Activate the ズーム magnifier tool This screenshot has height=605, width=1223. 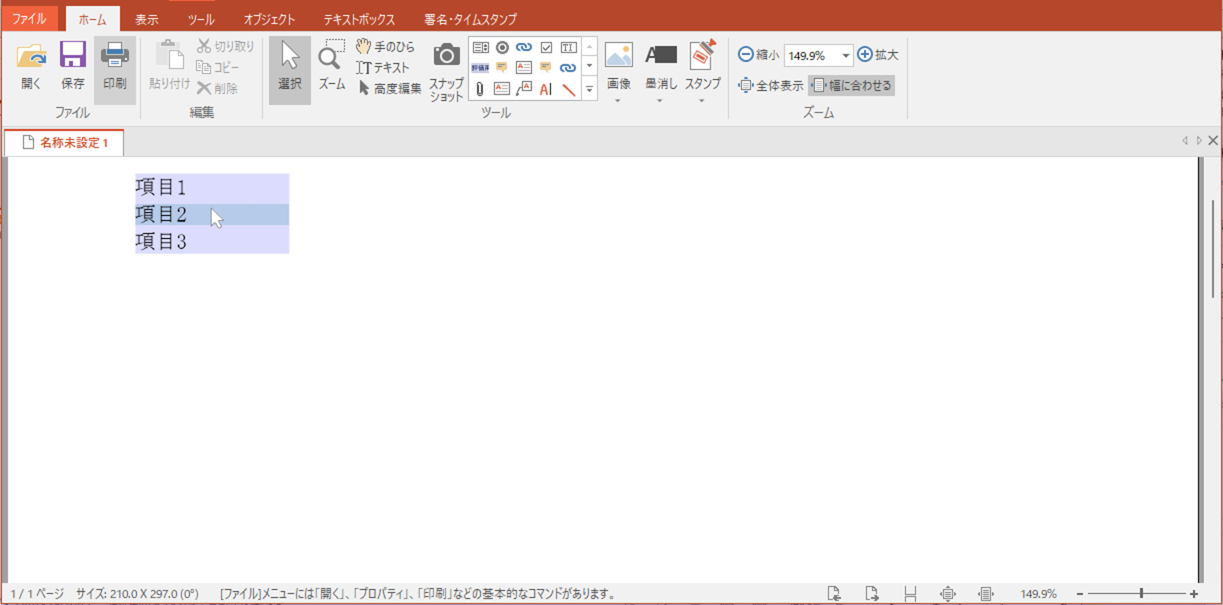332,67
